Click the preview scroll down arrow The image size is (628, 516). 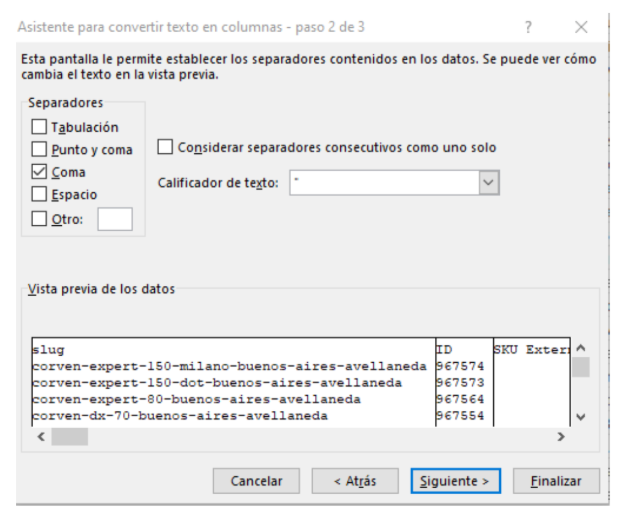[580, 416]
